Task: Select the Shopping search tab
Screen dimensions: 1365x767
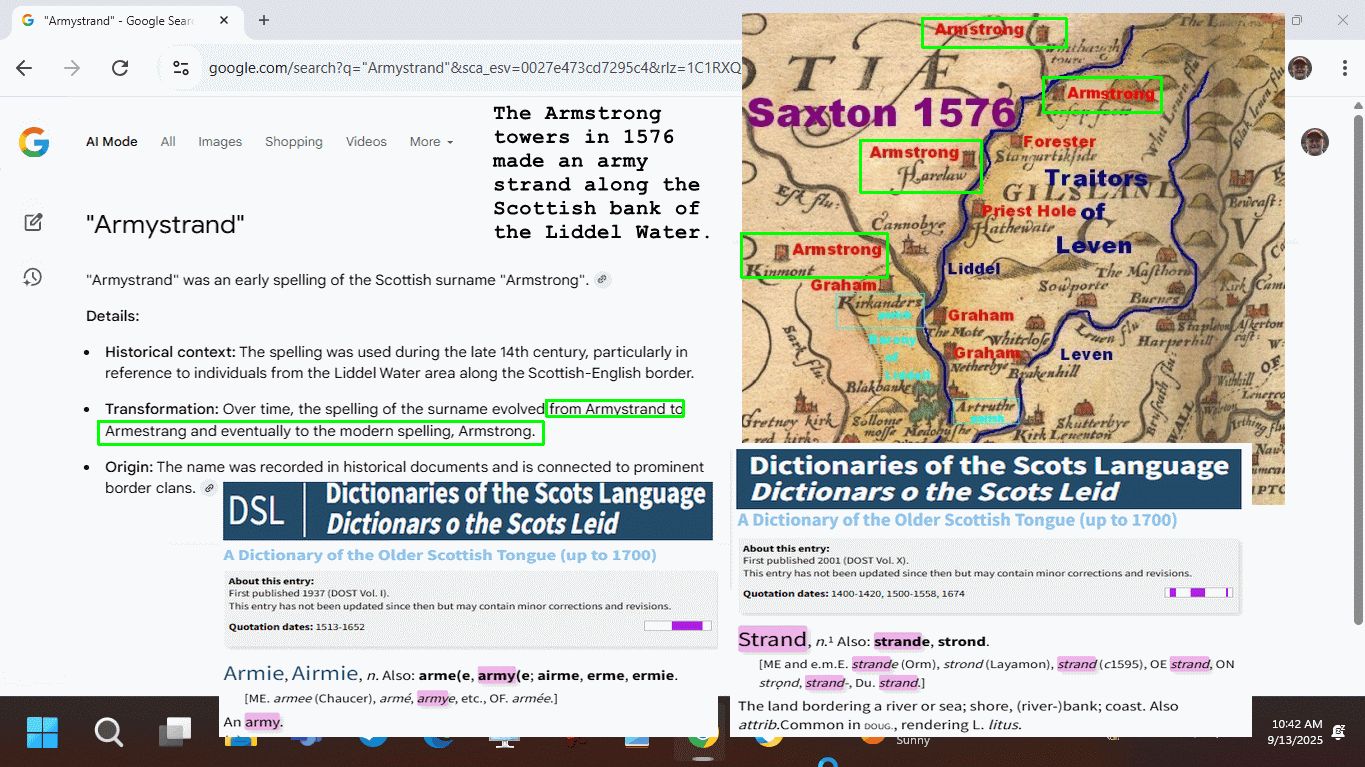Action: 293,142
